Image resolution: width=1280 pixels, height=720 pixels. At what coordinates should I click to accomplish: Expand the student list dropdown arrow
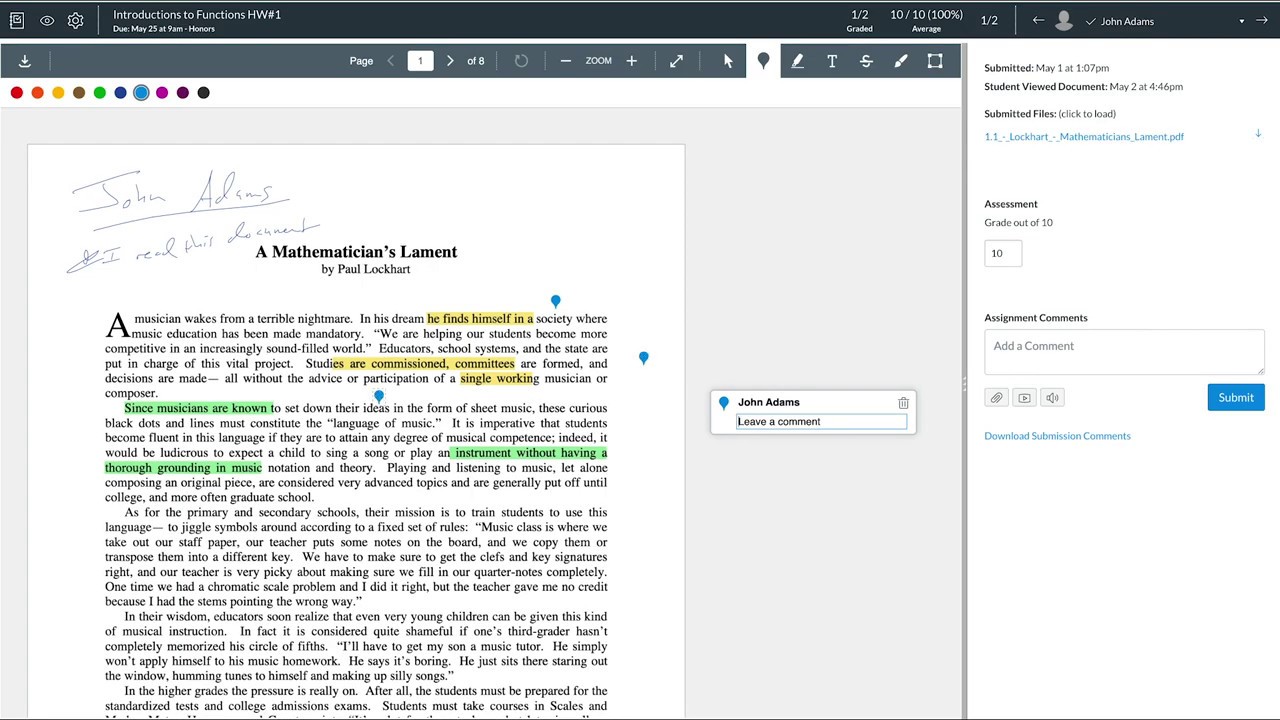1242,21
